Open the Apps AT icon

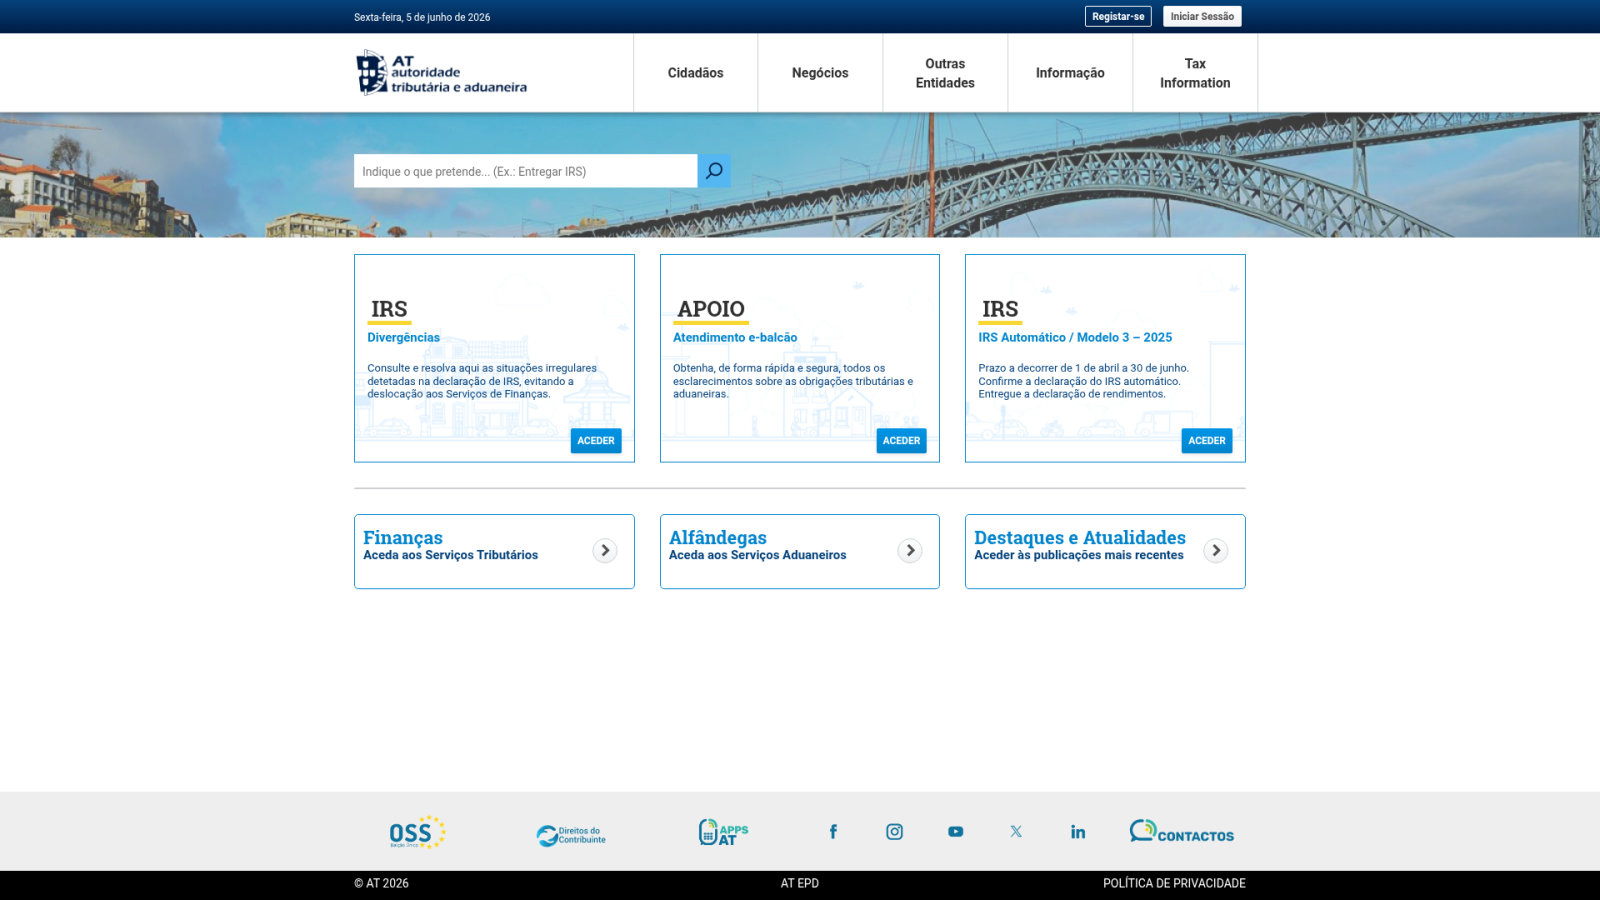click(723, 832)
